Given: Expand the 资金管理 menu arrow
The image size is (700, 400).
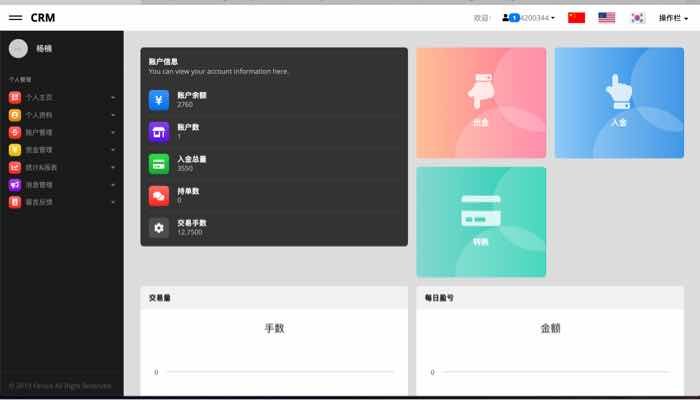Looking at the screenshot, I should (113, 150).
